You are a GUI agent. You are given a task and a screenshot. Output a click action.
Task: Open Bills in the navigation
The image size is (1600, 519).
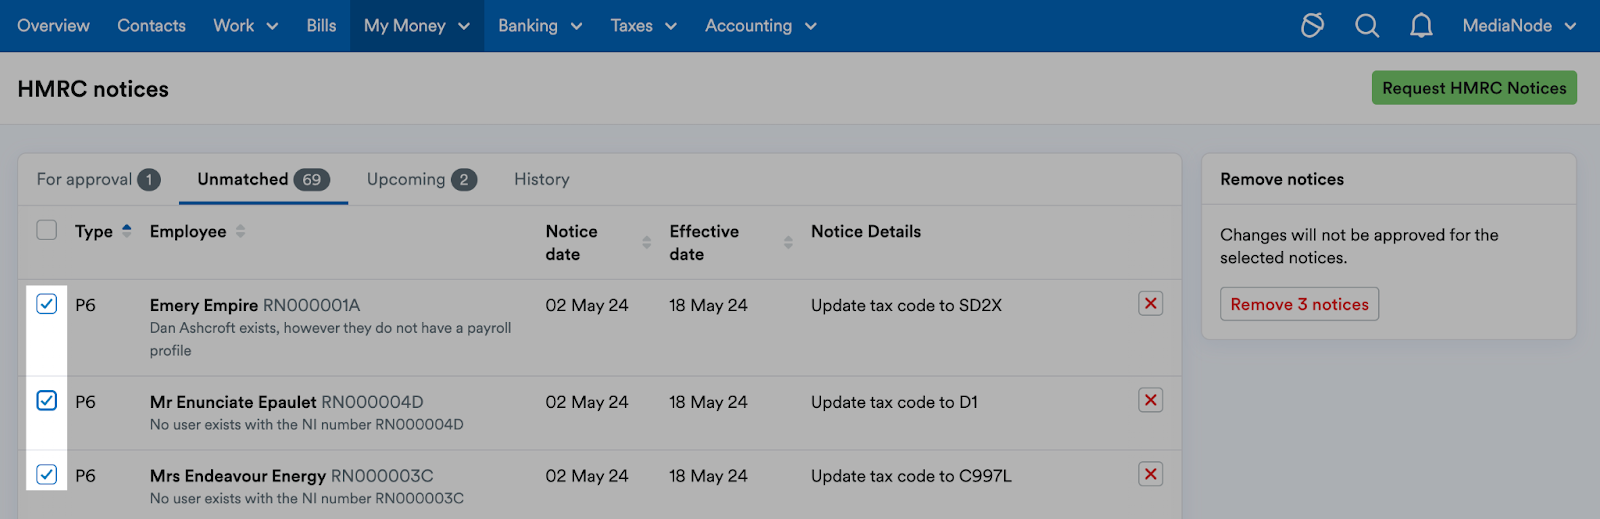coord(321,26)
